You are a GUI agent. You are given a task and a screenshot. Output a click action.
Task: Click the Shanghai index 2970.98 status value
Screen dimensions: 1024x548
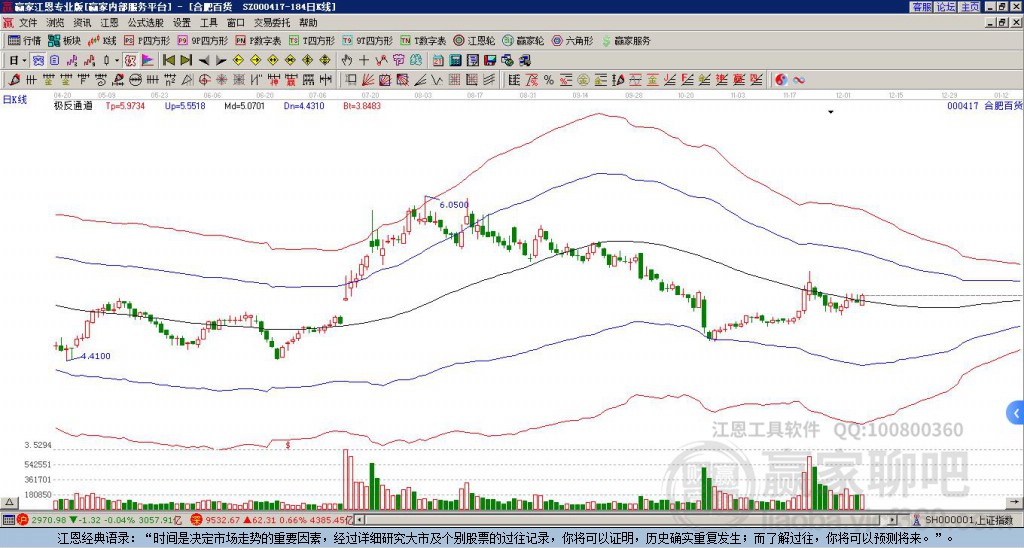(50, 520)
